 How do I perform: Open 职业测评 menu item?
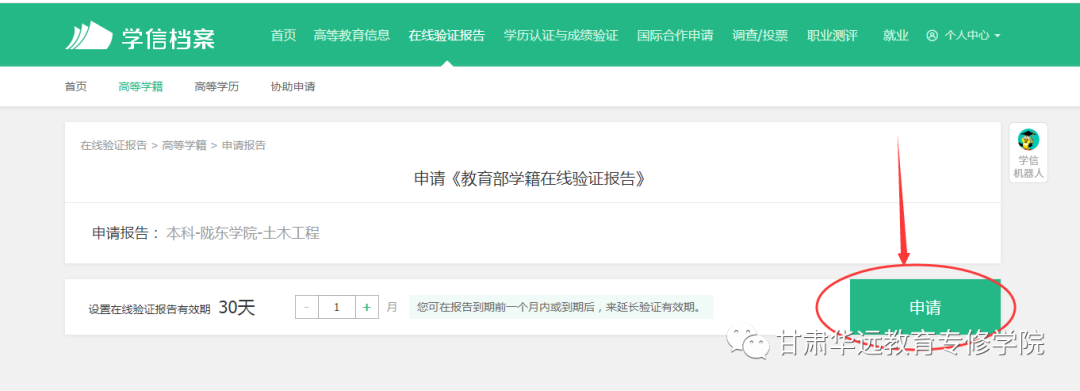point(832,35)
